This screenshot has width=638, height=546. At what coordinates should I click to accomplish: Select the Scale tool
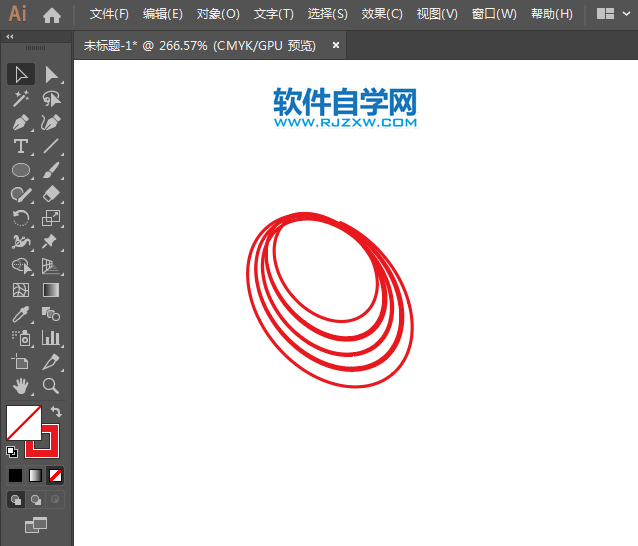51,218
